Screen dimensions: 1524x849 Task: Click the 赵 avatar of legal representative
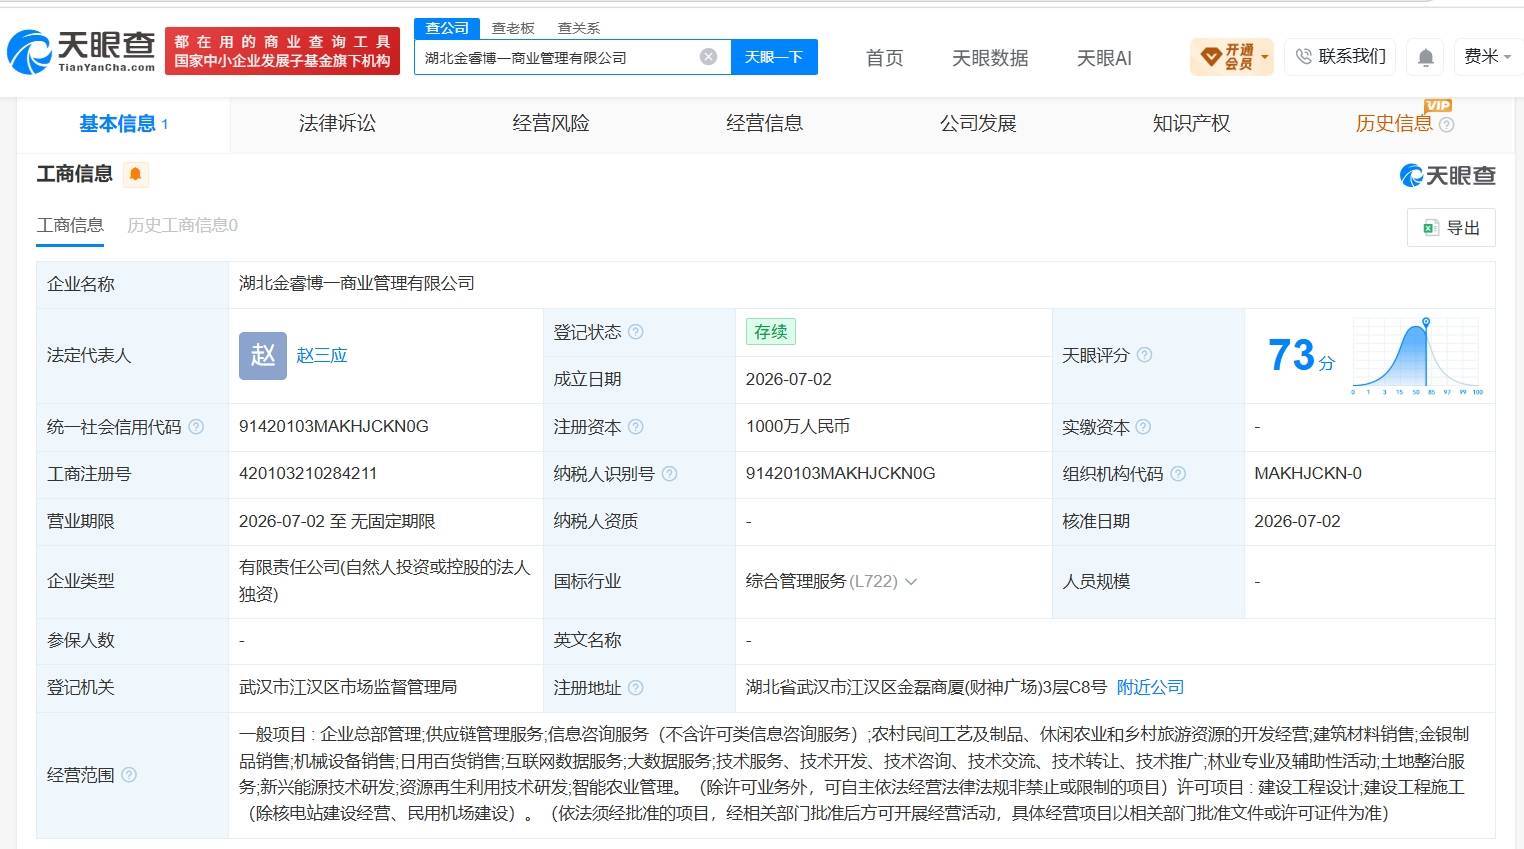(x=263, y=355)
